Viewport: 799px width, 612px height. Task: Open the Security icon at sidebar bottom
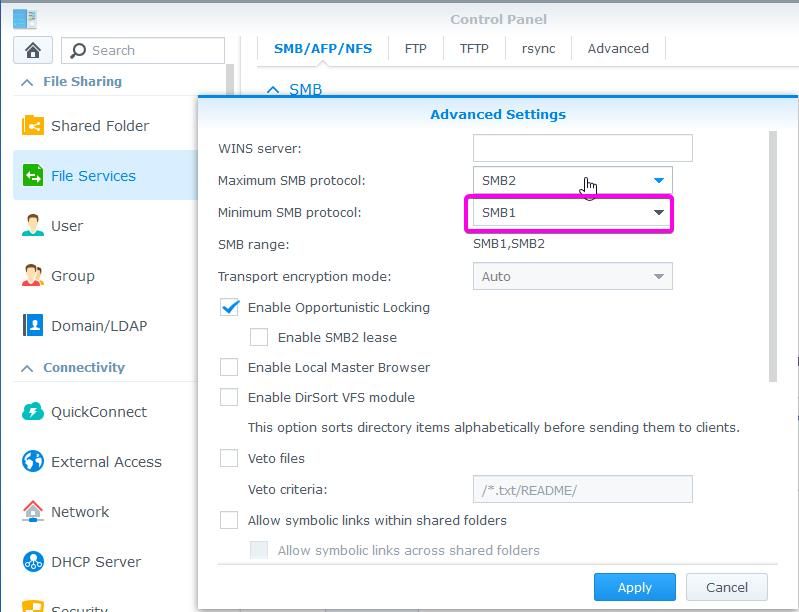click(33, 606)
